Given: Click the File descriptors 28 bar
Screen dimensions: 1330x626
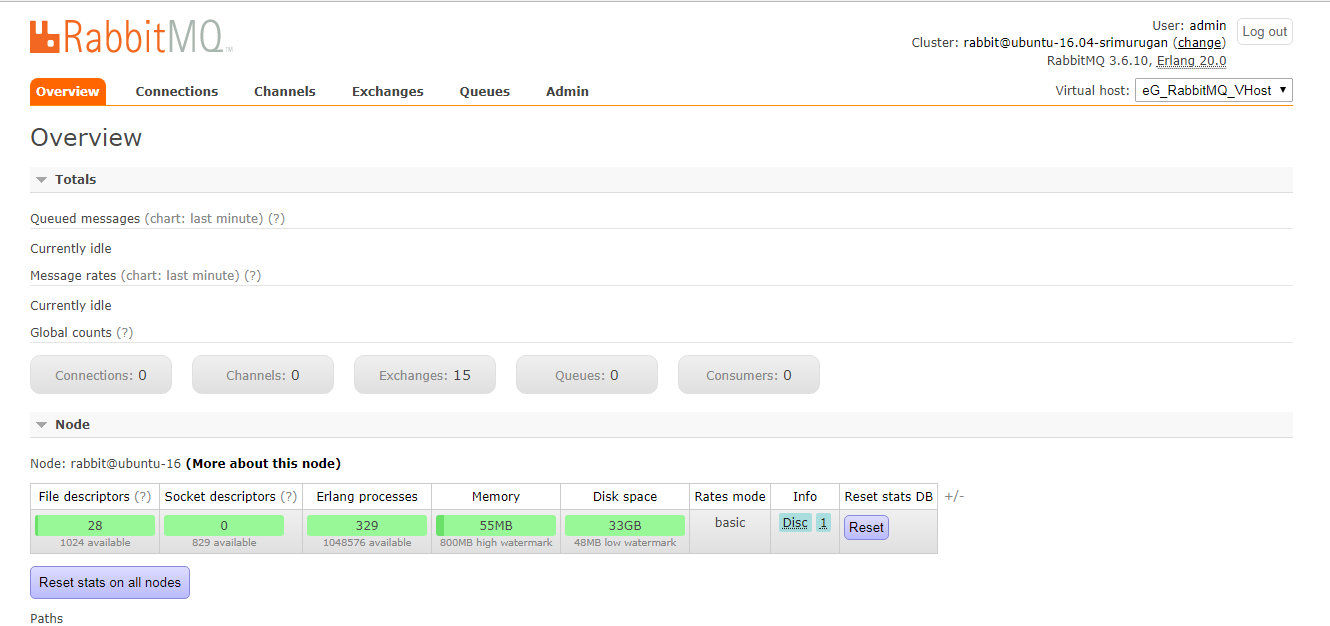Looking at the screenshot, I should click(x=95, y=525).
